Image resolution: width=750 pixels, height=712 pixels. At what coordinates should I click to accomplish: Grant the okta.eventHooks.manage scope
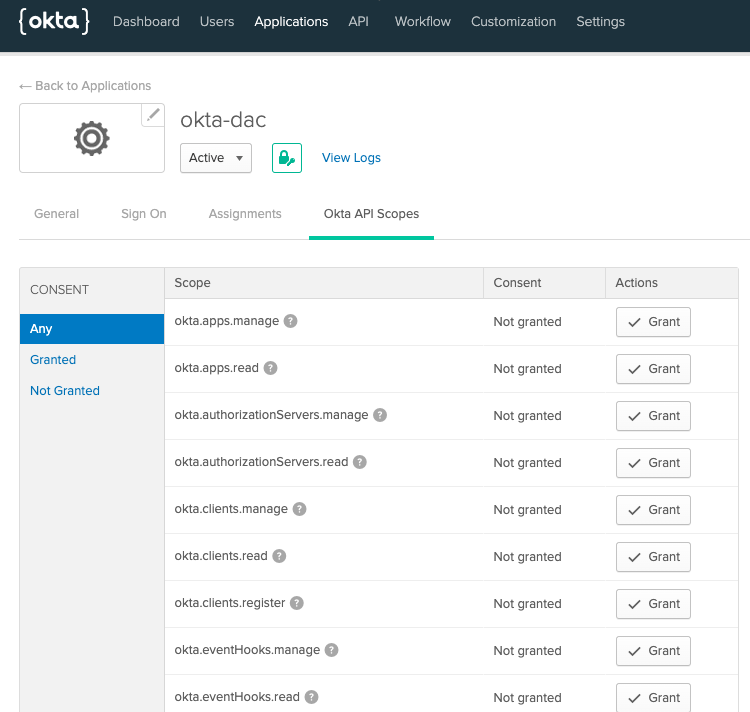(653, 651)
